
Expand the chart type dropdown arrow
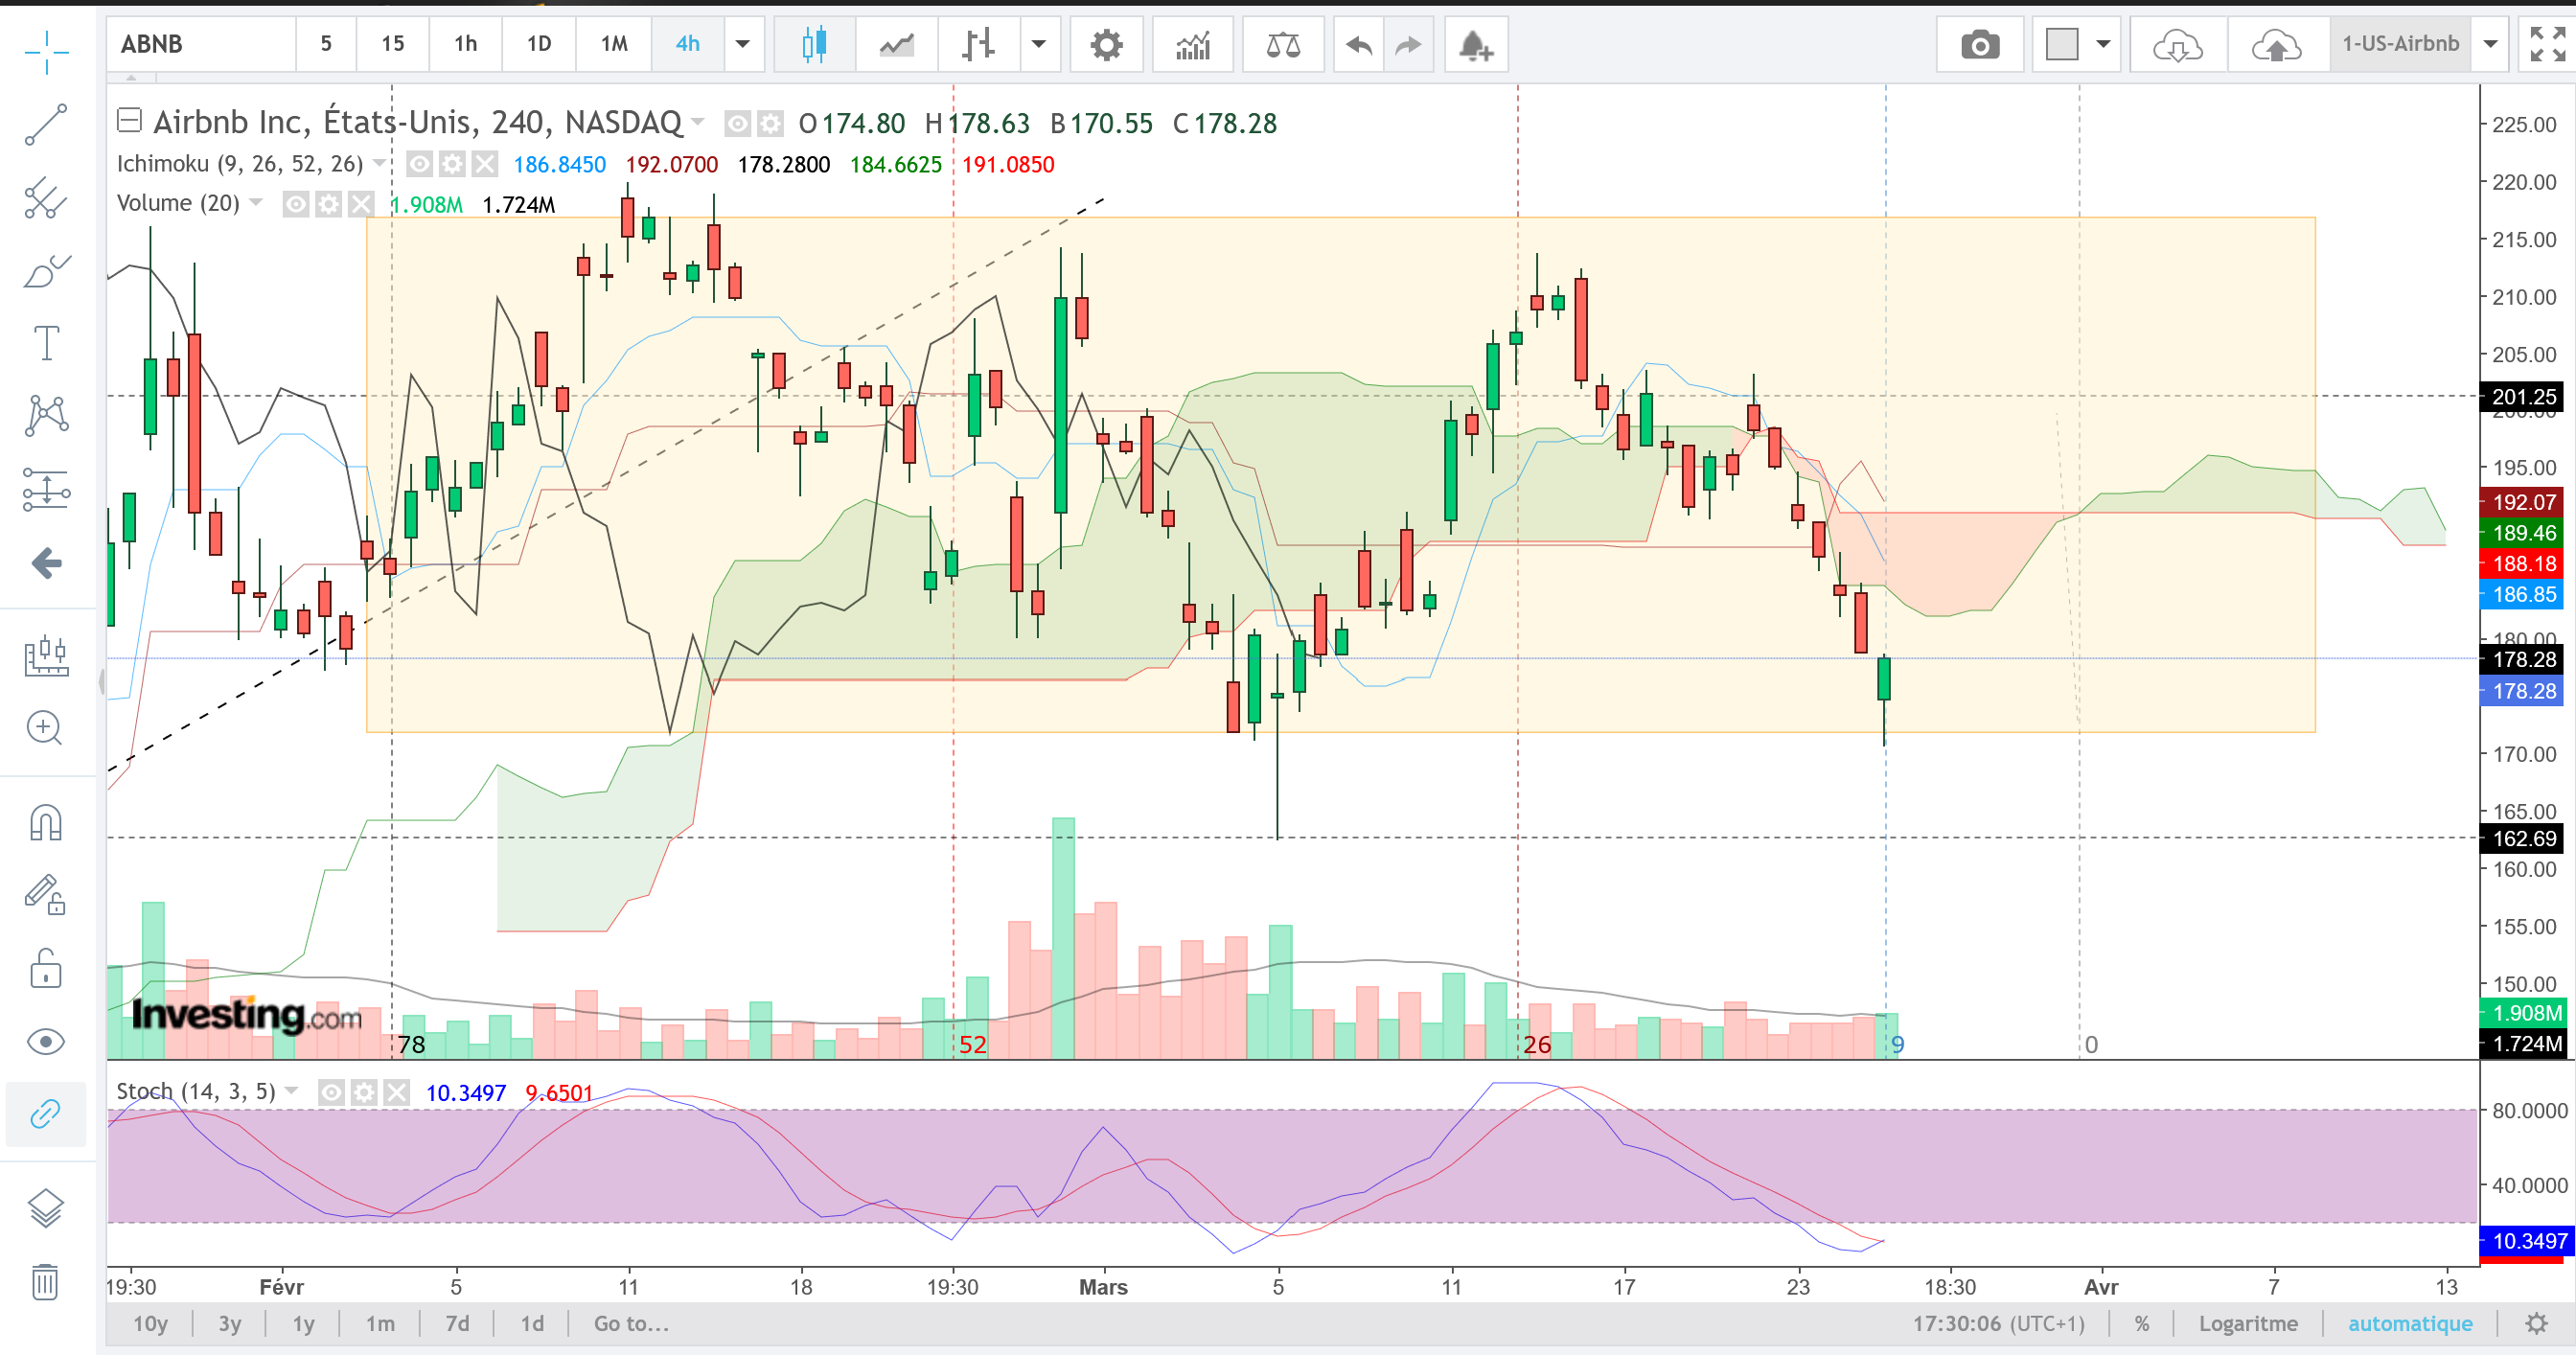(x=1039, y=44)
